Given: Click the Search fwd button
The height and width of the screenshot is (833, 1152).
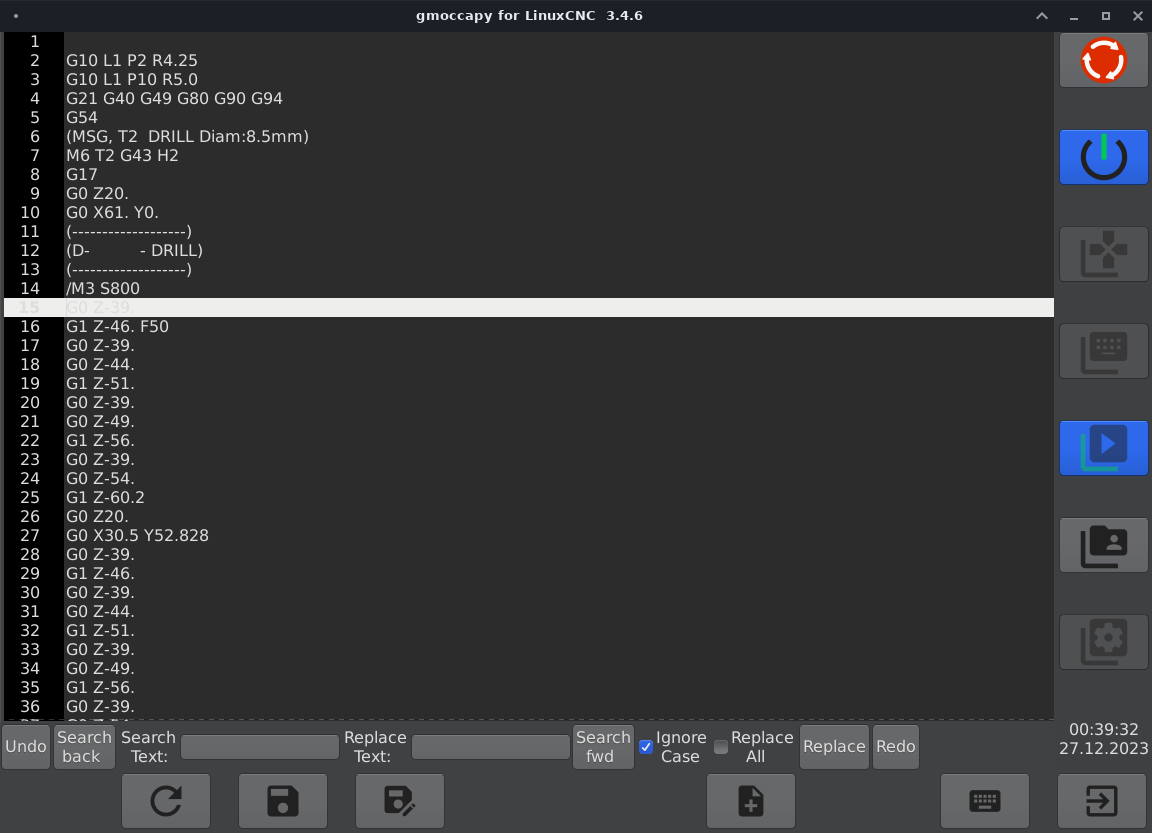Looking at the screenshot, I should (x=603, y=747).
